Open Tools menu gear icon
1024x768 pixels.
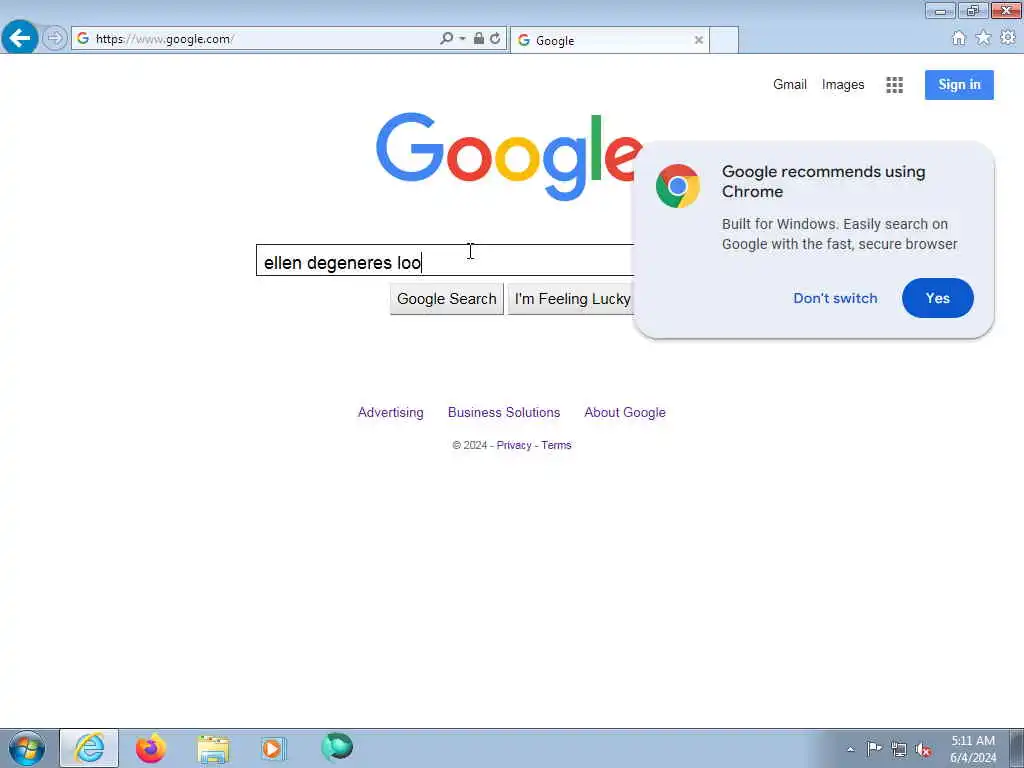point(1008,38)
